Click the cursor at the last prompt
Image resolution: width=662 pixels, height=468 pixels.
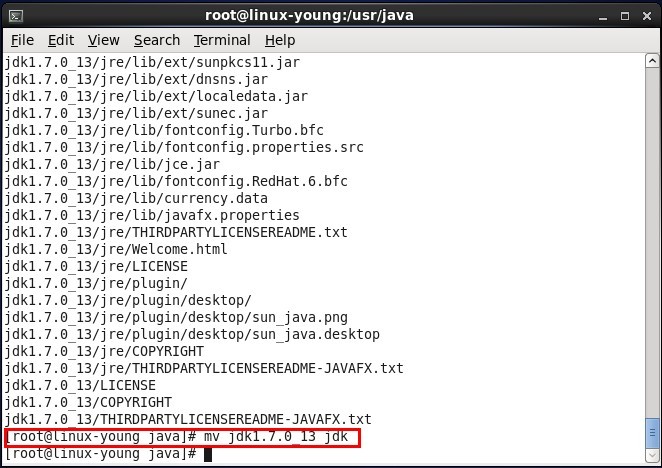(x=208, y=454)
